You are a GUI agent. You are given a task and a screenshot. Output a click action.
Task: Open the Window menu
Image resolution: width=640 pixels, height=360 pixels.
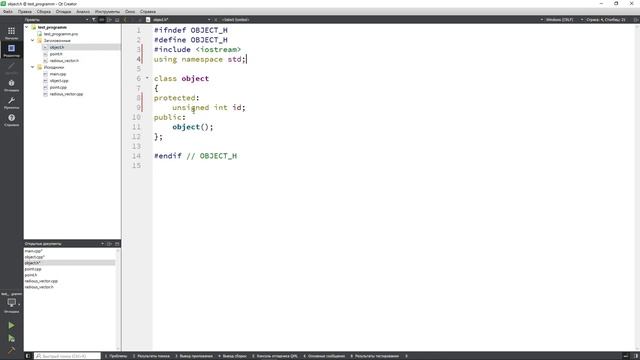(x=130, y=11)
